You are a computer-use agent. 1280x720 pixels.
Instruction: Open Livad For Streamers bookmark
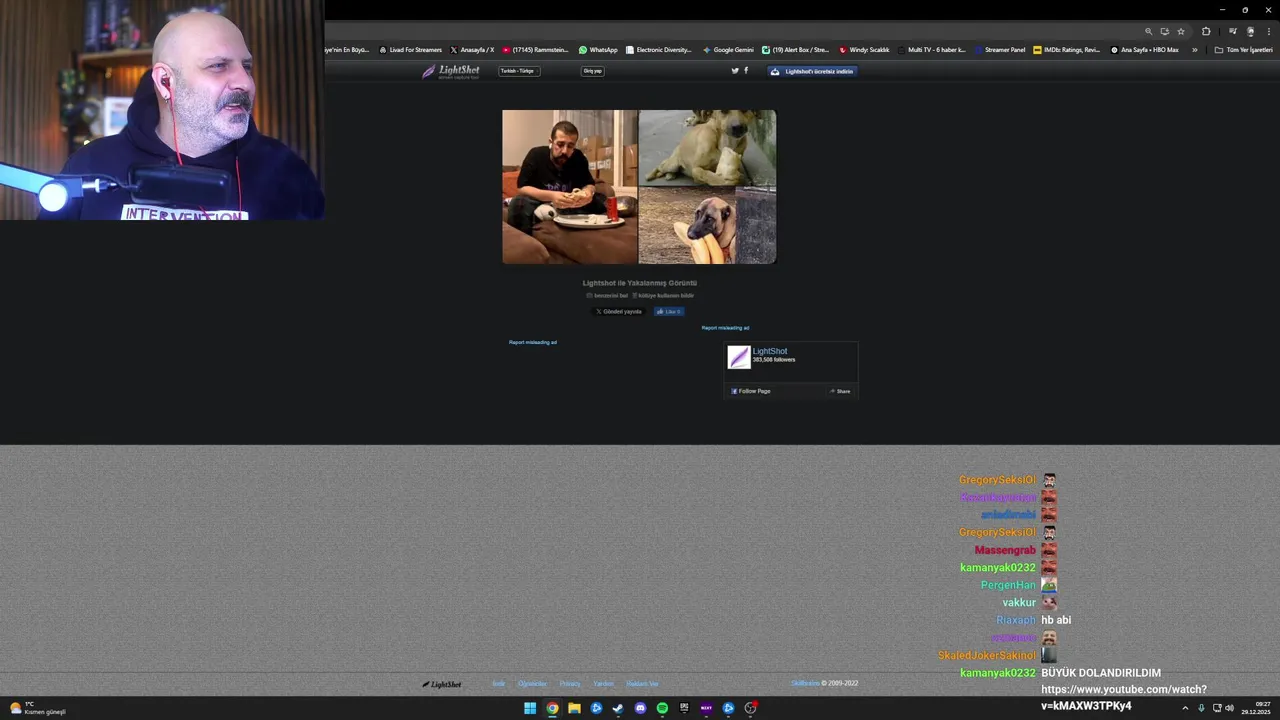410,50
